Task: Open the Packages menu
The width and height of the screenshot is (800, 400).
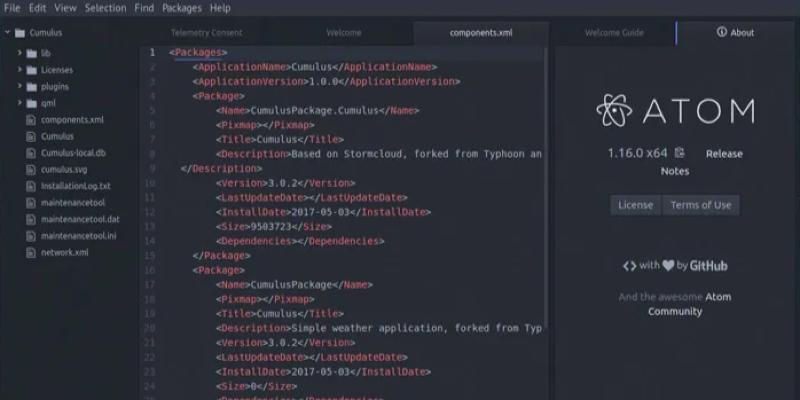Action: pos(181,8)
